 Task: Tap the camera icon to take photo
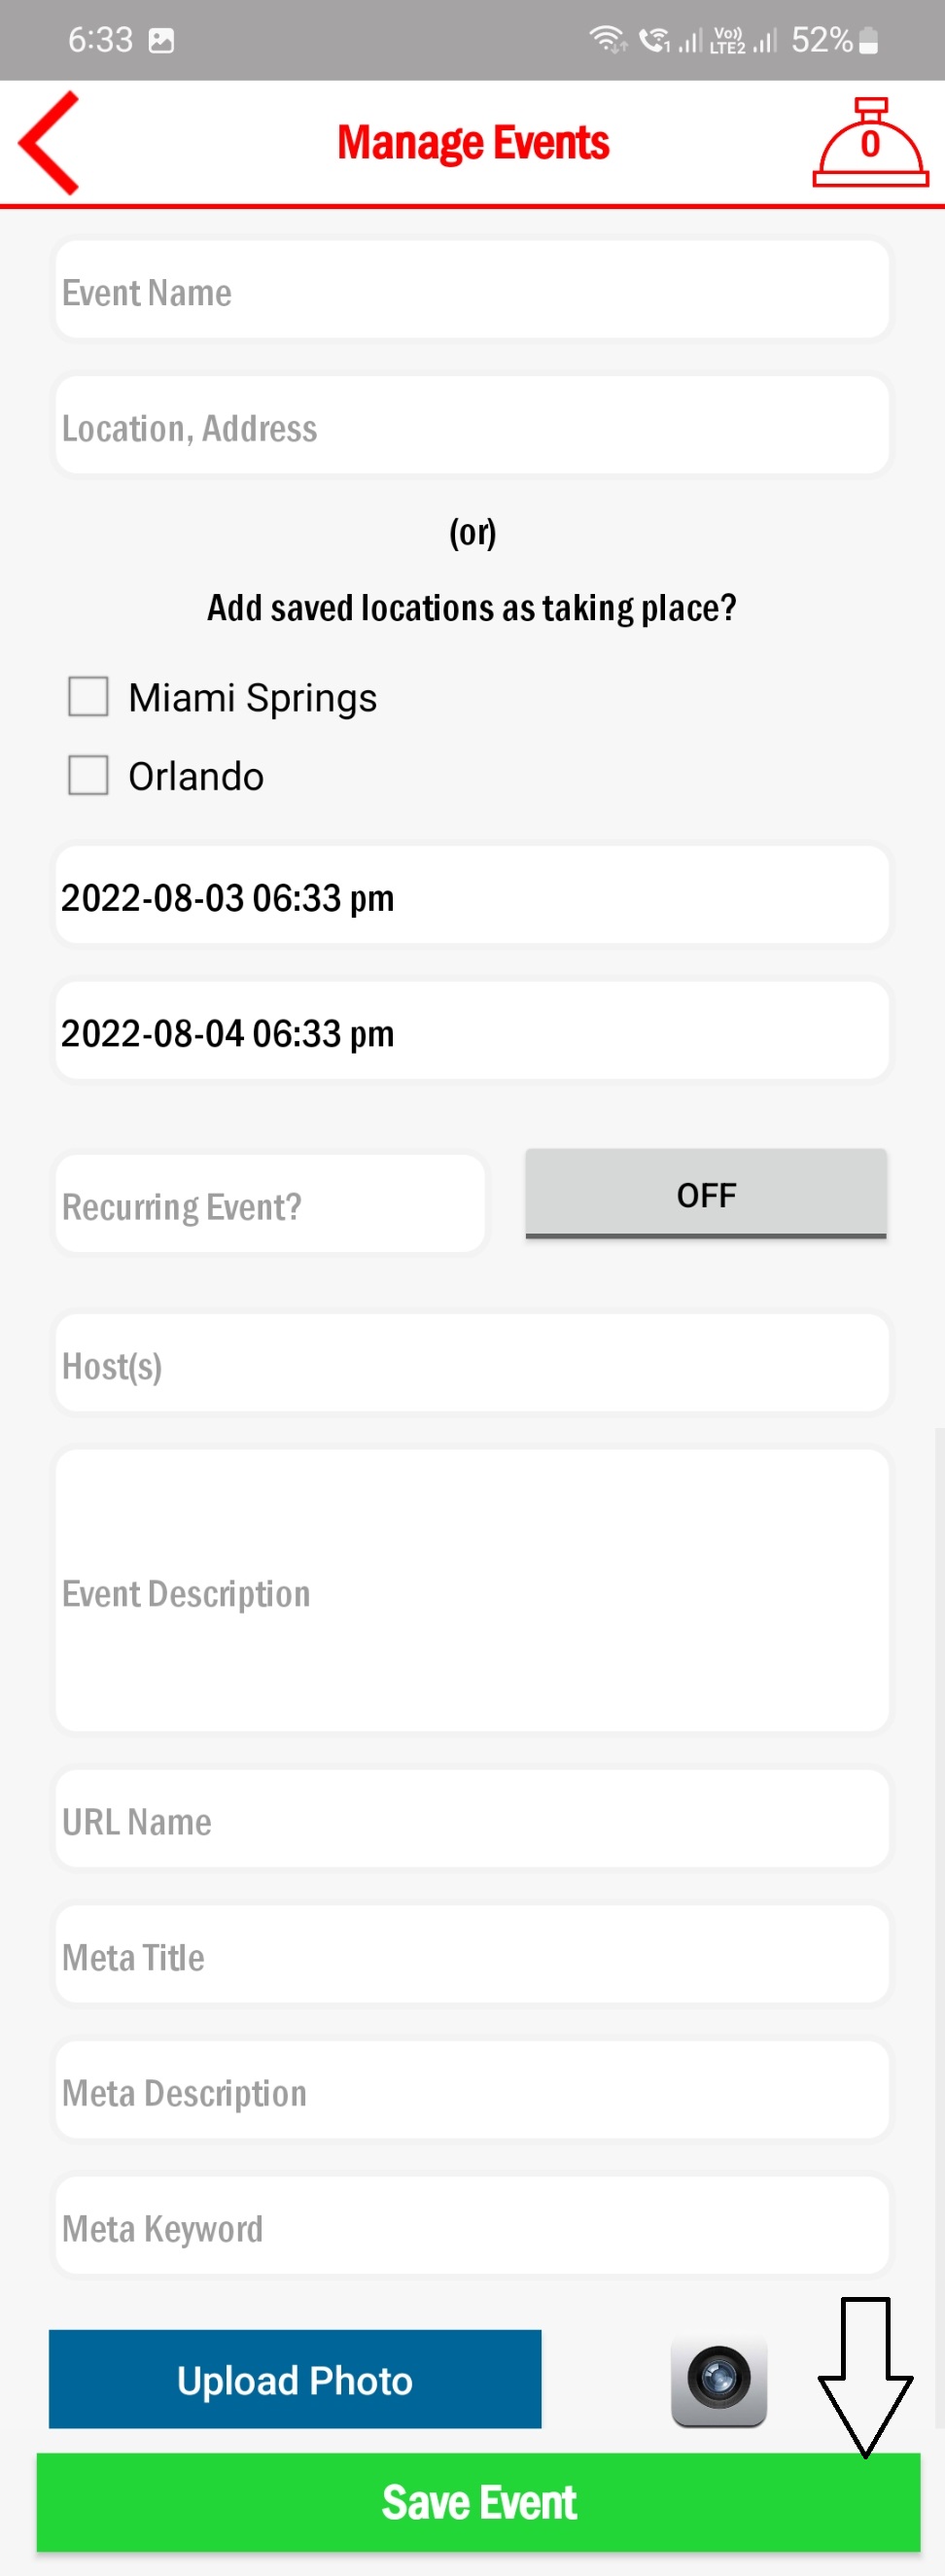coord(718,2379)
